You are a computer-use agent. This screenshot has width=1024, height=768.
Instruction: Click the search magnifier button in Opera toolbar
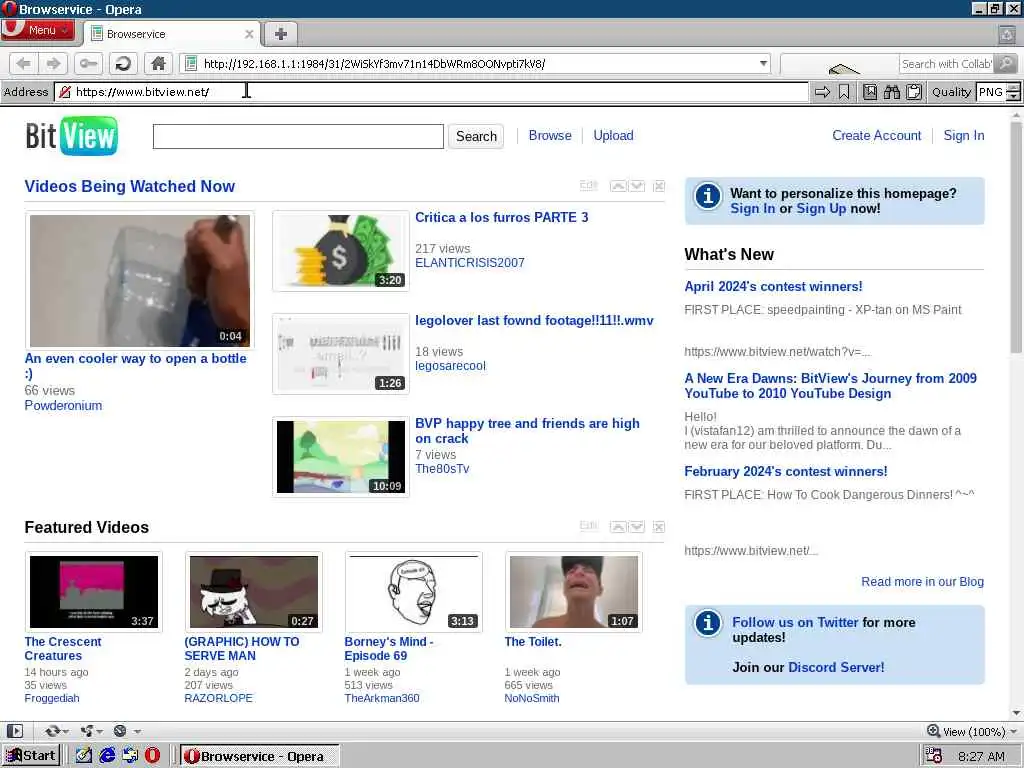(x=1007, y=63)
